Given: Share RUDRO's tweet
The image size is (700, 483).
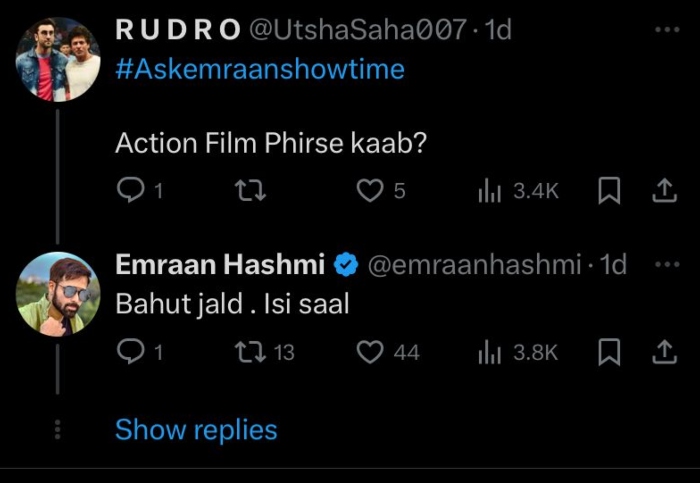Looking at the screenshot, I should (663, 191).
